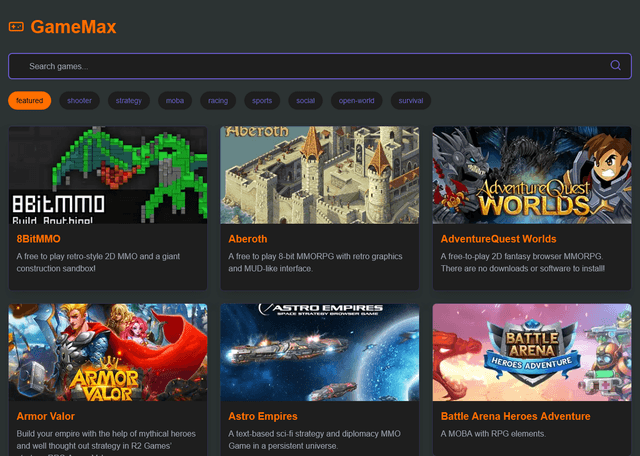Open the Armor Valor thumbnail image
This screenshot has height=456, width=640.
[x=108, y=352]
